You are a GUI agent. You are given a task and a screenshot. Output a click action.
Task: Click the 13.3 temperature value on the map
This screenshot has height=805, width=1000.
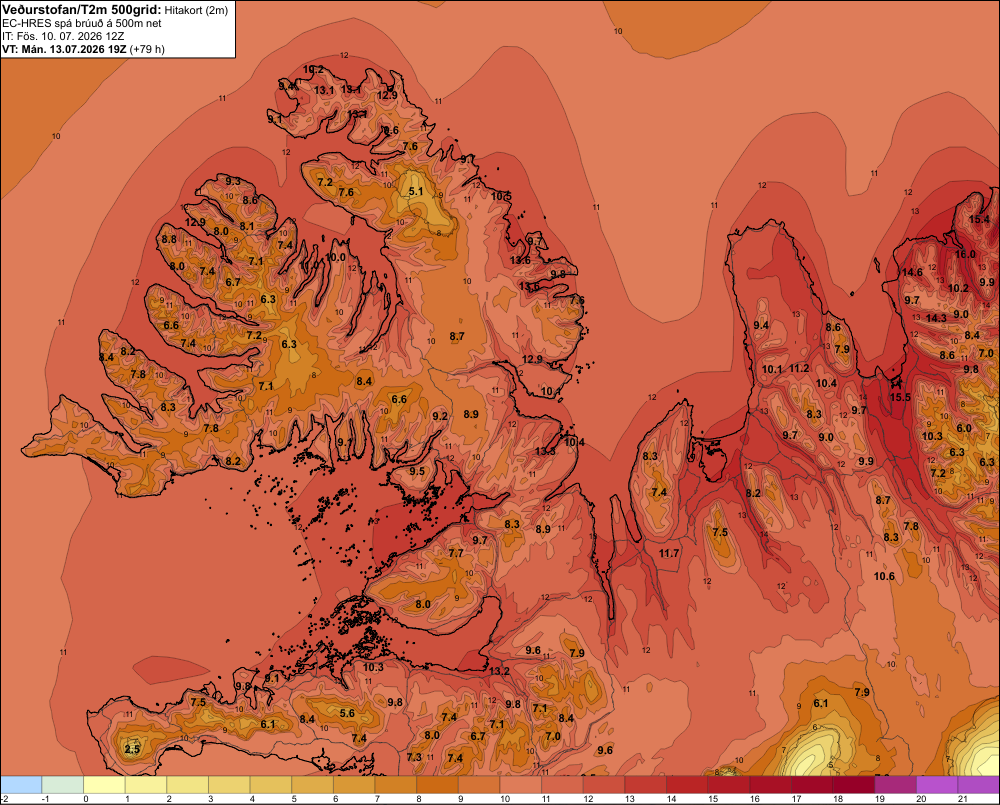[x=545, y=451]
